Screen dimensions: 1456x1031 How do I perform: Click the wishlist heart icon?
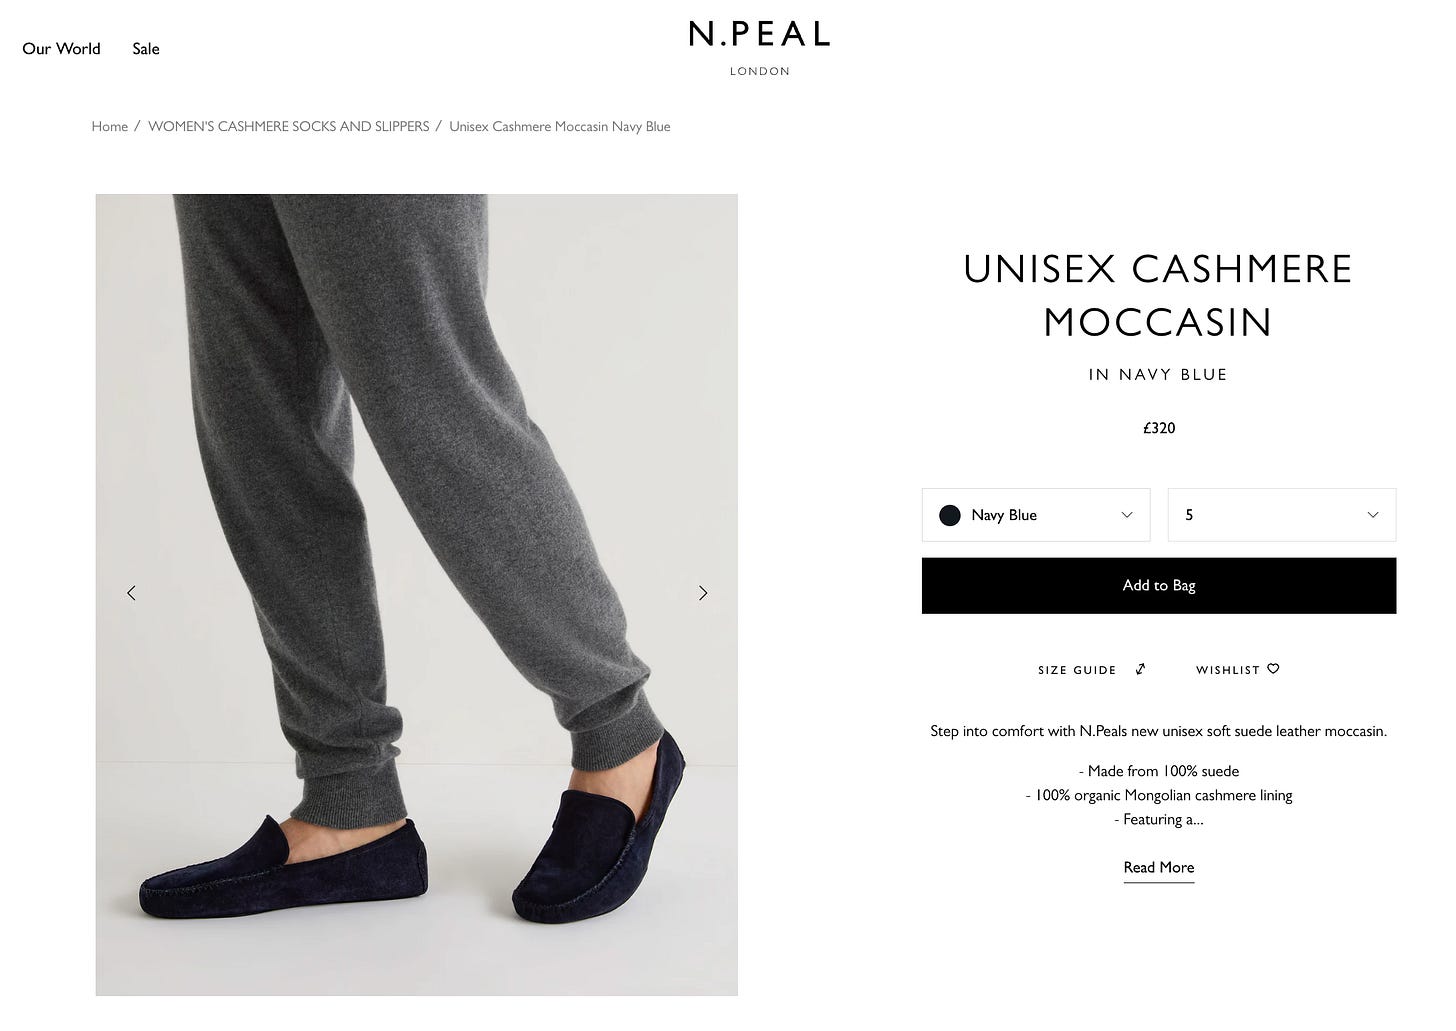[1272, 669]
